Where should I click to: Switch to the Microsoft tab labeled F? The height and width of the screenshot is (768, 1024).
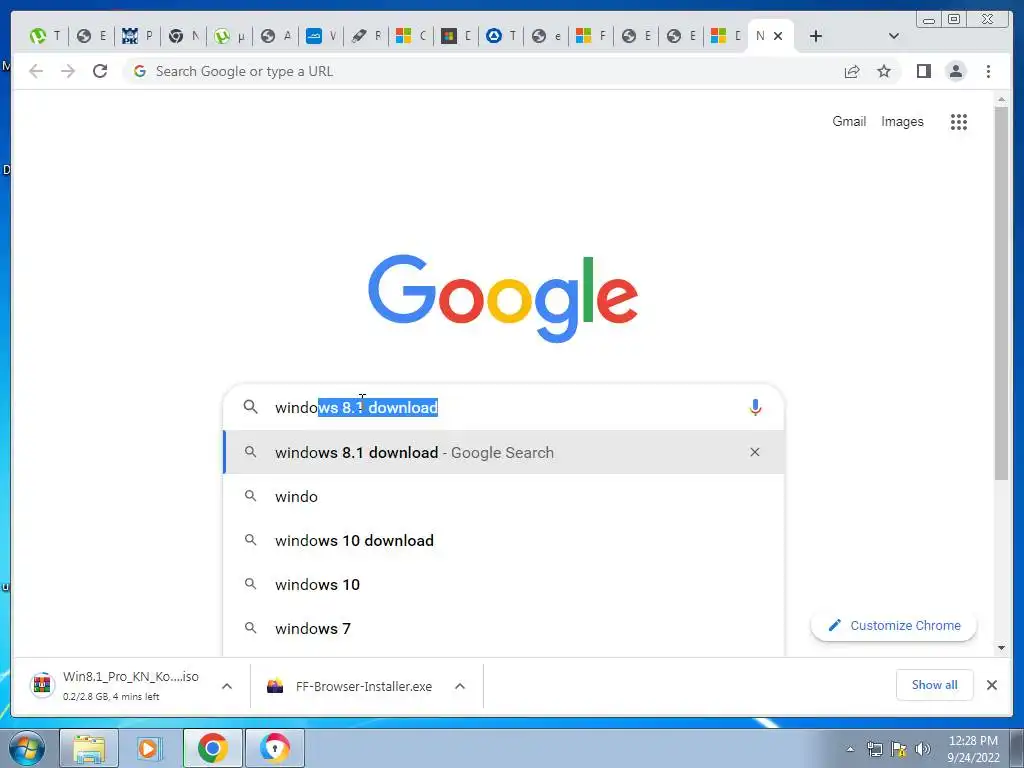pos(592,36)
